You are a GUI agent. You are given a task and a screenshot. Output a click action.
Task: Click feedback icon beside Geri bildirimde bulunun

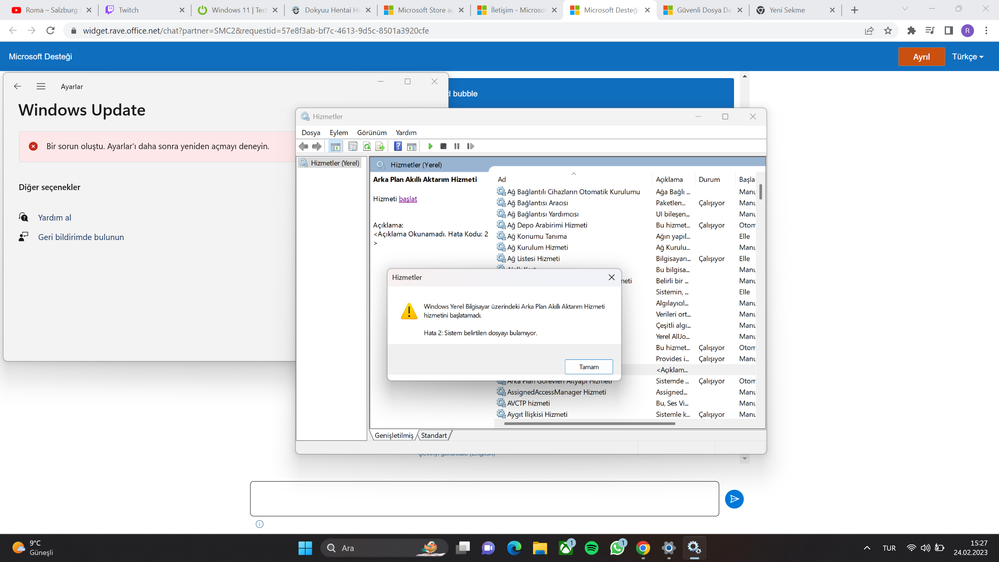pyautogui.click(x=24, y=236)
